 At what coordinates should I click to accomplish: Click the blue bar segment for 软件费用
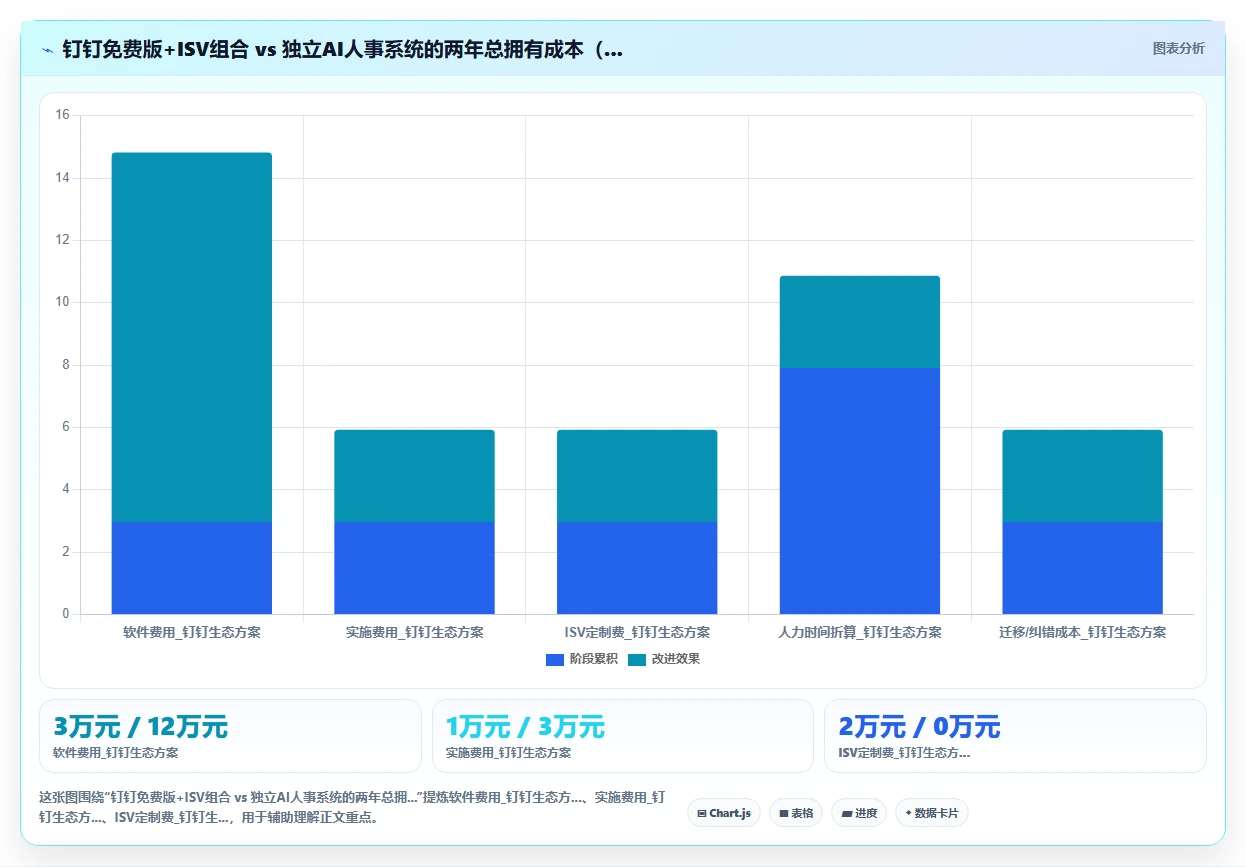click(x=192, y=568)
